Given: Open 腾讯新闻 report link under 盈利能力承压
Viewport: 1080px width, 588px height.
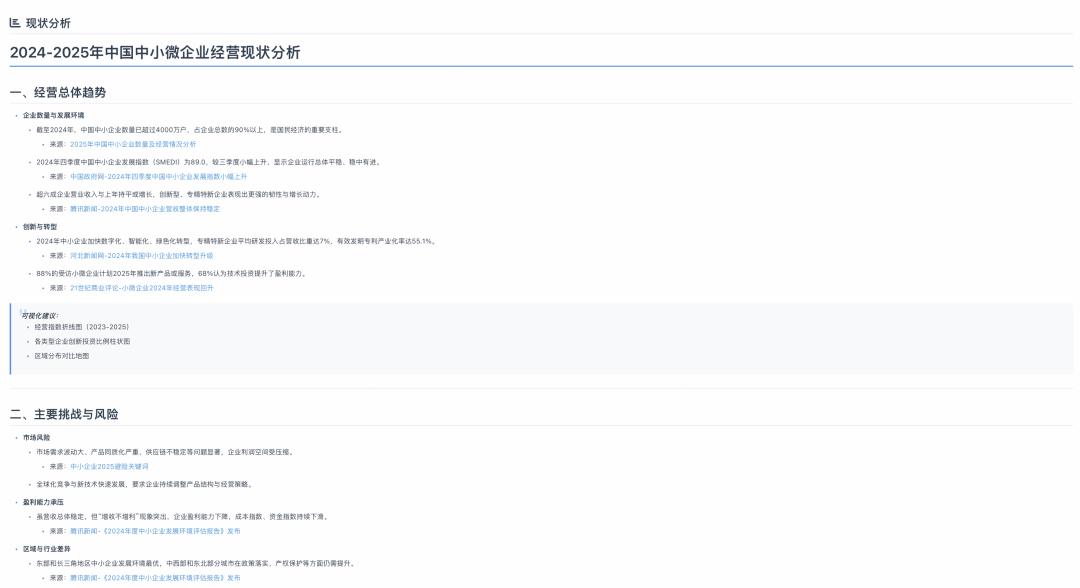Looking at the screenshot, I should click(155, 531).
